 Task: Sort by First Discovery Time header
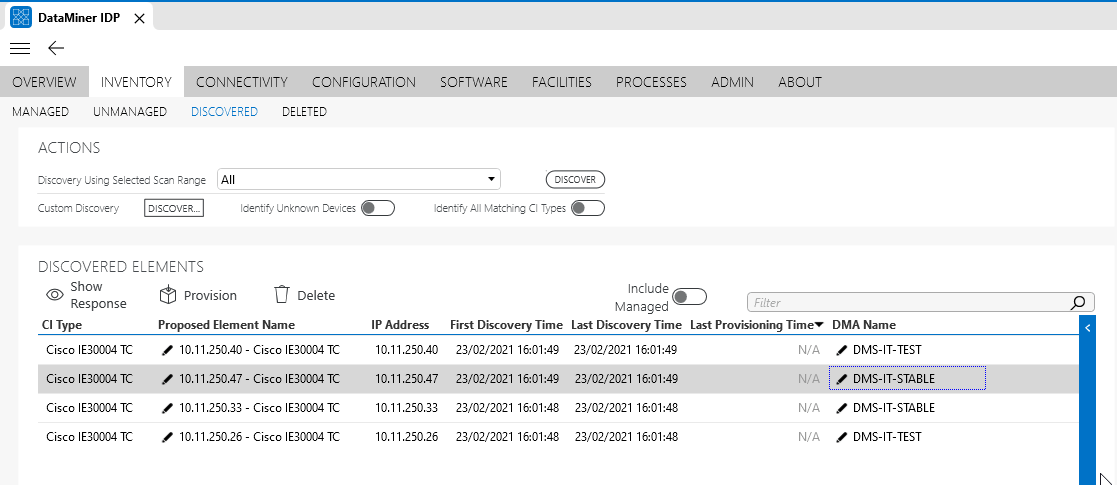click(x=506, y=325)
